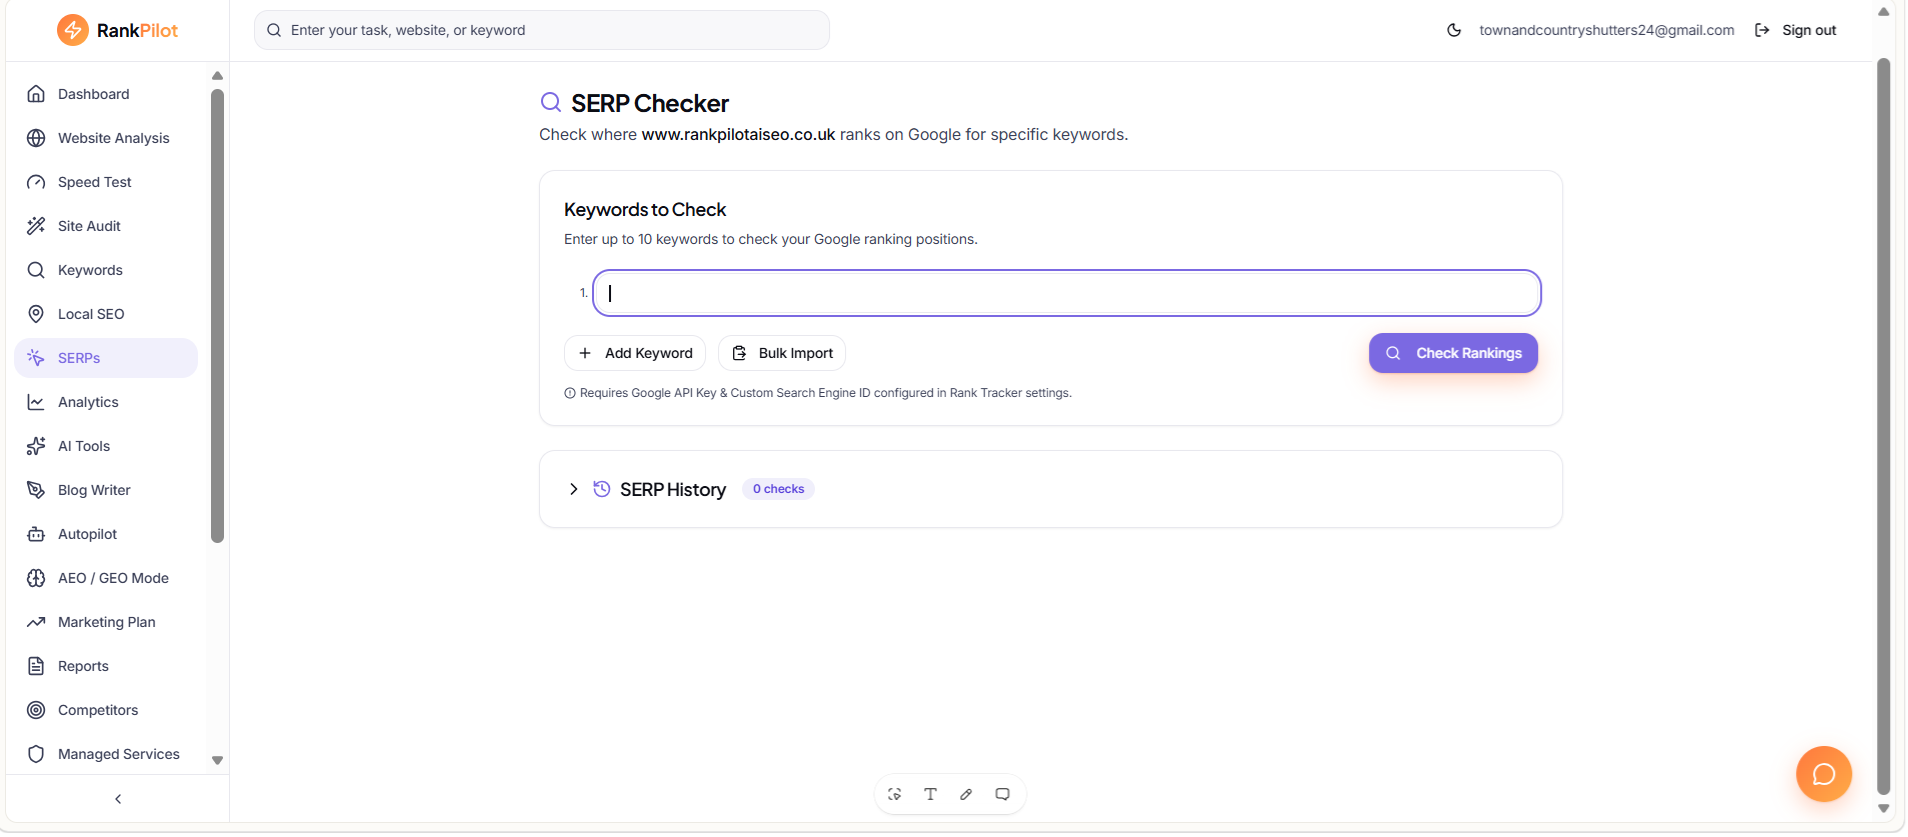This screenshot has height=837, width=1908.
Task: Navigate to Site Audit
Action: [106, 226]
